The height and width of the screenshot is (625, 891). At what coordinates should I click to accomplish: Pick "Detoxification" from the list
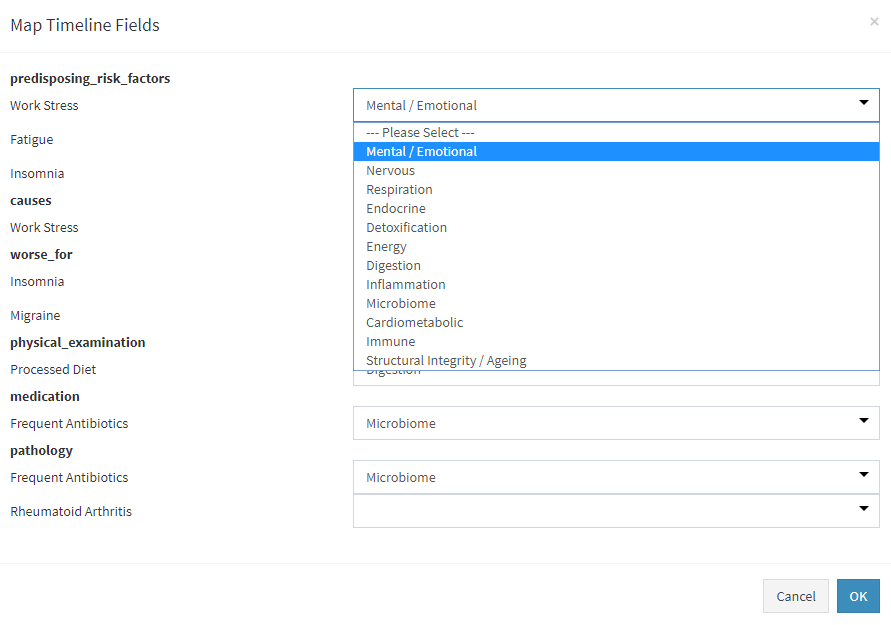pos(406,227)
